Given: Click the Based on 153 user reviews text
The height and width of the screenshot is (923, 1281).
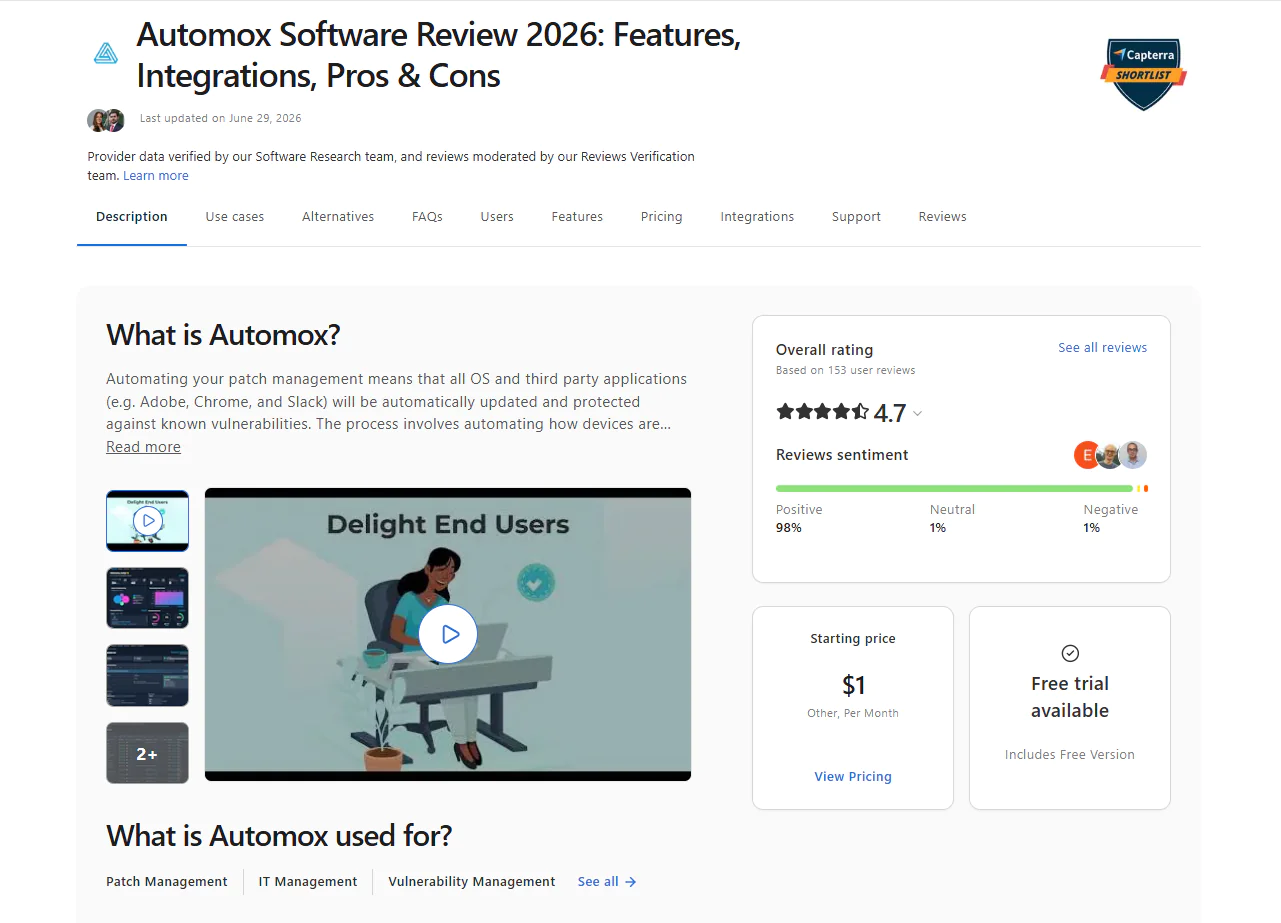Looking at the screenshot, I should tap(846, 370).
